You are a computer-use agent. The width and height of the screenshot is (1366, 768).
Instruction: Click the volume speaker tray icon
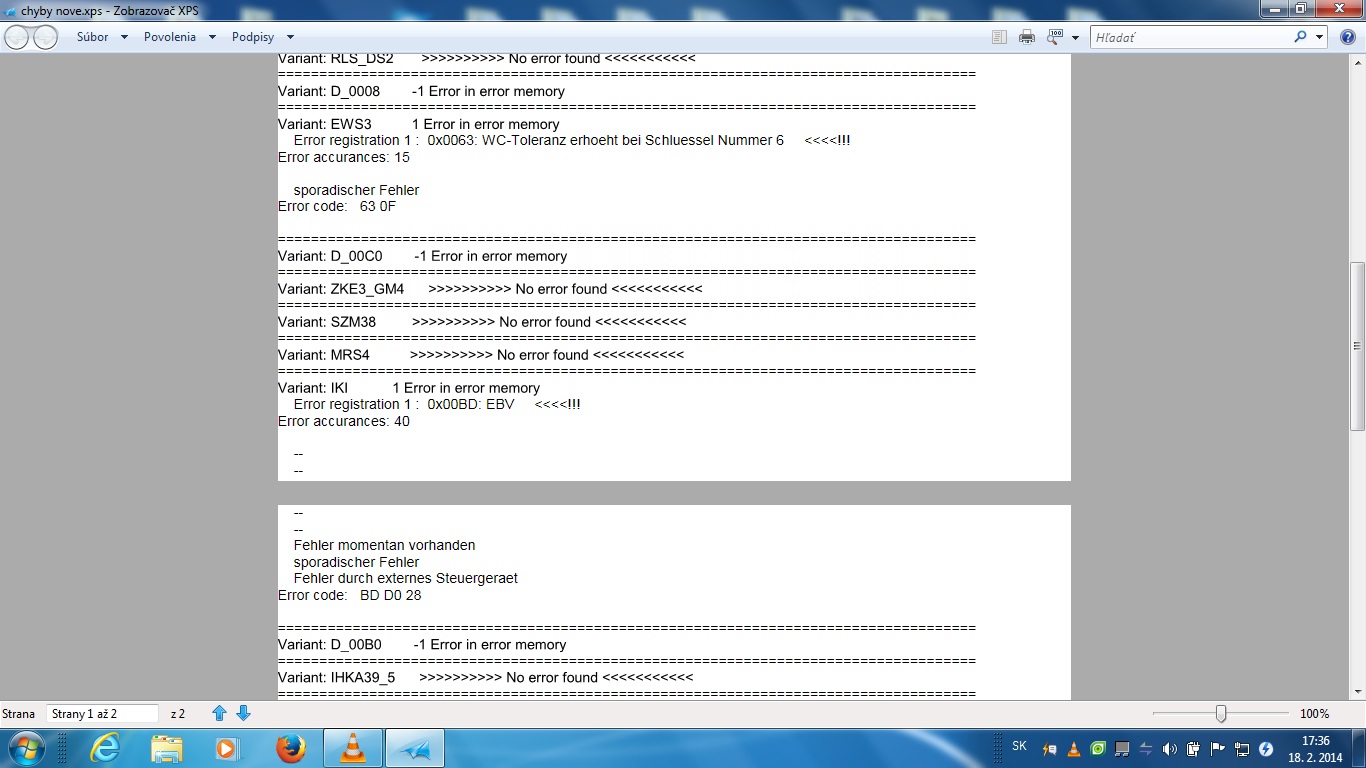pyautogui.click(x=1170, y=749)
